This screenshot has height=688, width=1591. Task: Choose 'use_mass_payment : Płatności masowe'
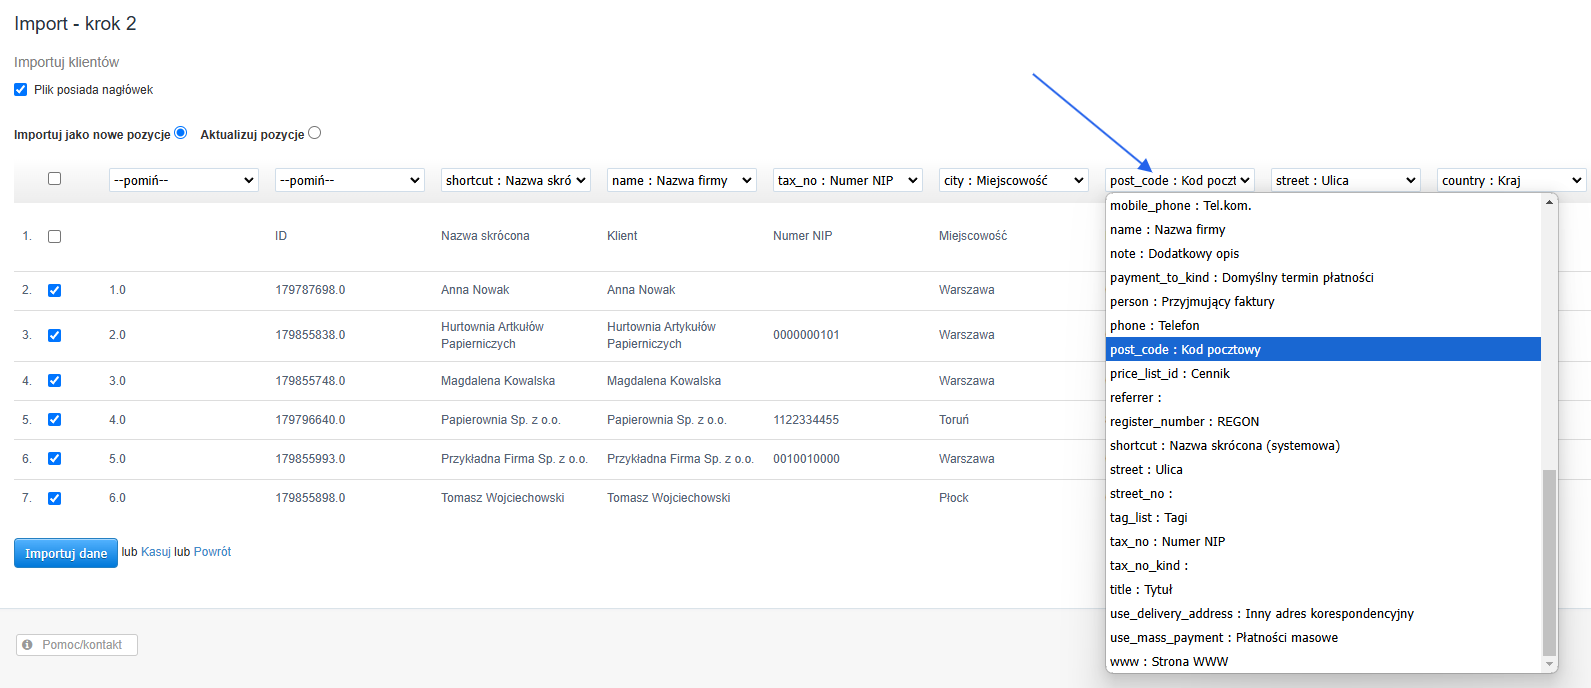[1323, 637]
